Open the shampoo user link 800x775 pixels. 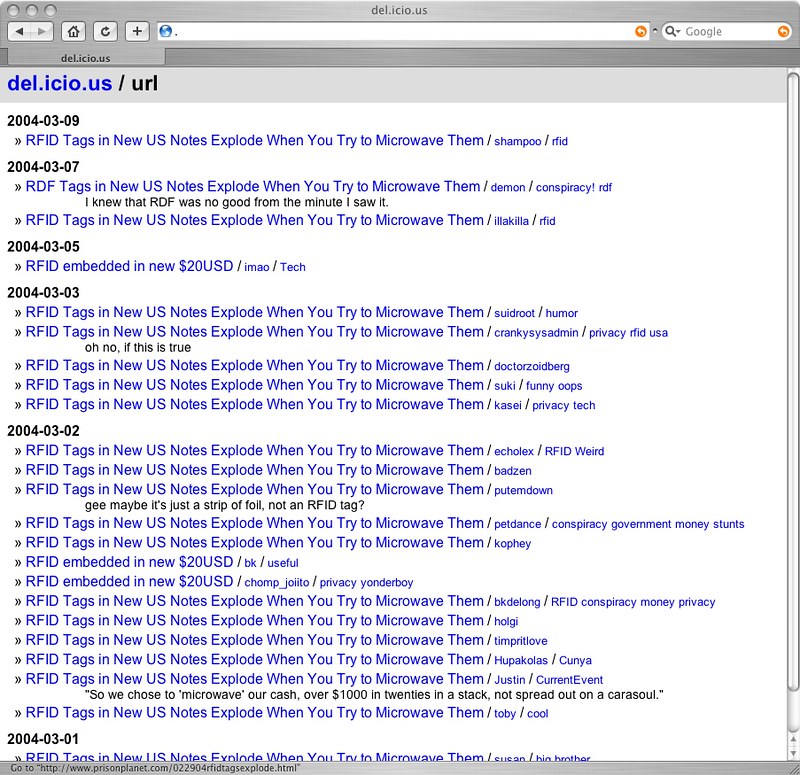pos(517,141)
